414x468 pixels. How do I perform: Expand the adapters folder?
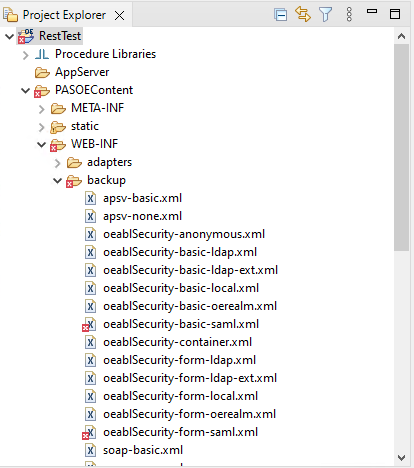click(58, 163)
